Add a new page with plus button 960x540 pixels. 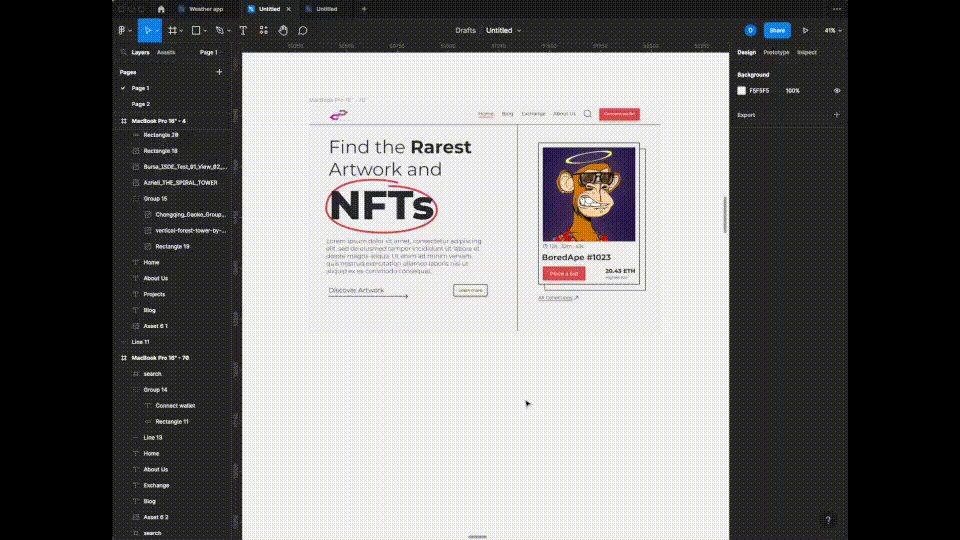pos(219,72)
